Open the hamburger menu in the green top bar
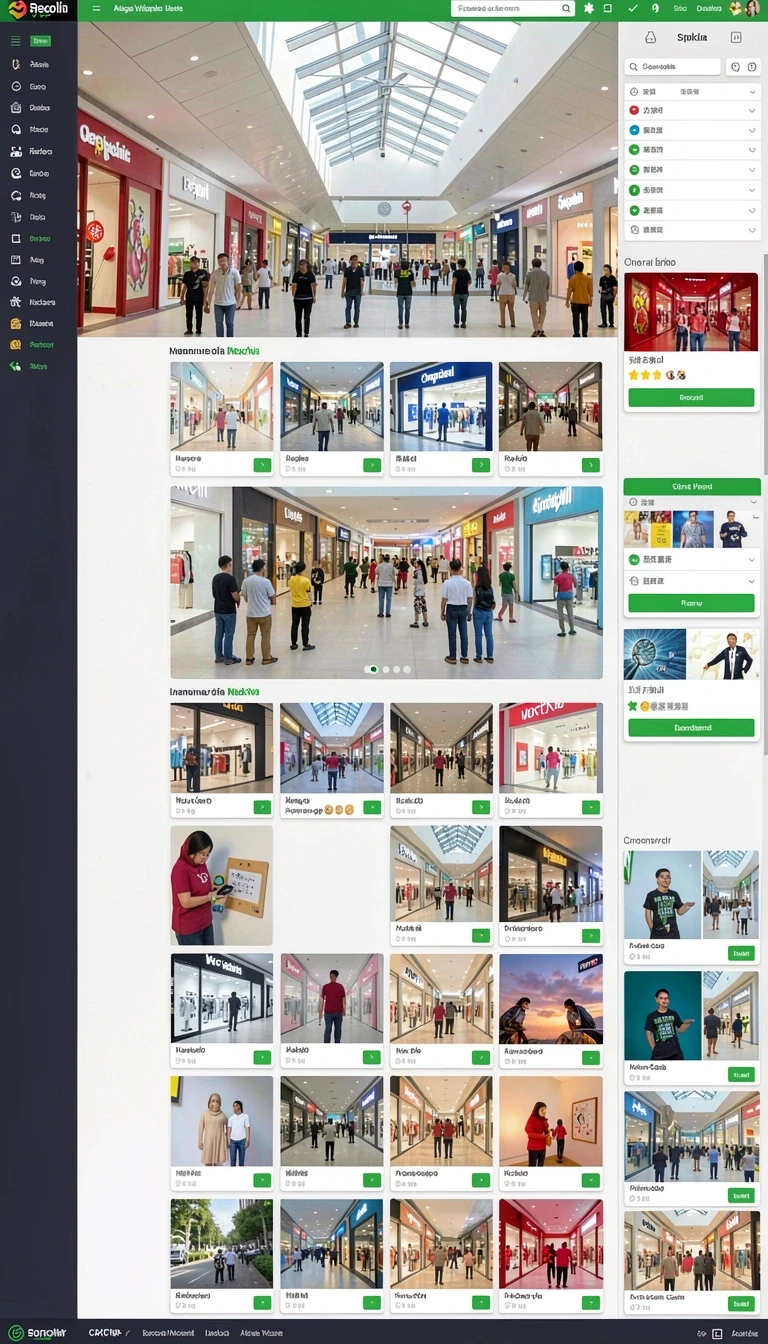 [x=96, y=8]
